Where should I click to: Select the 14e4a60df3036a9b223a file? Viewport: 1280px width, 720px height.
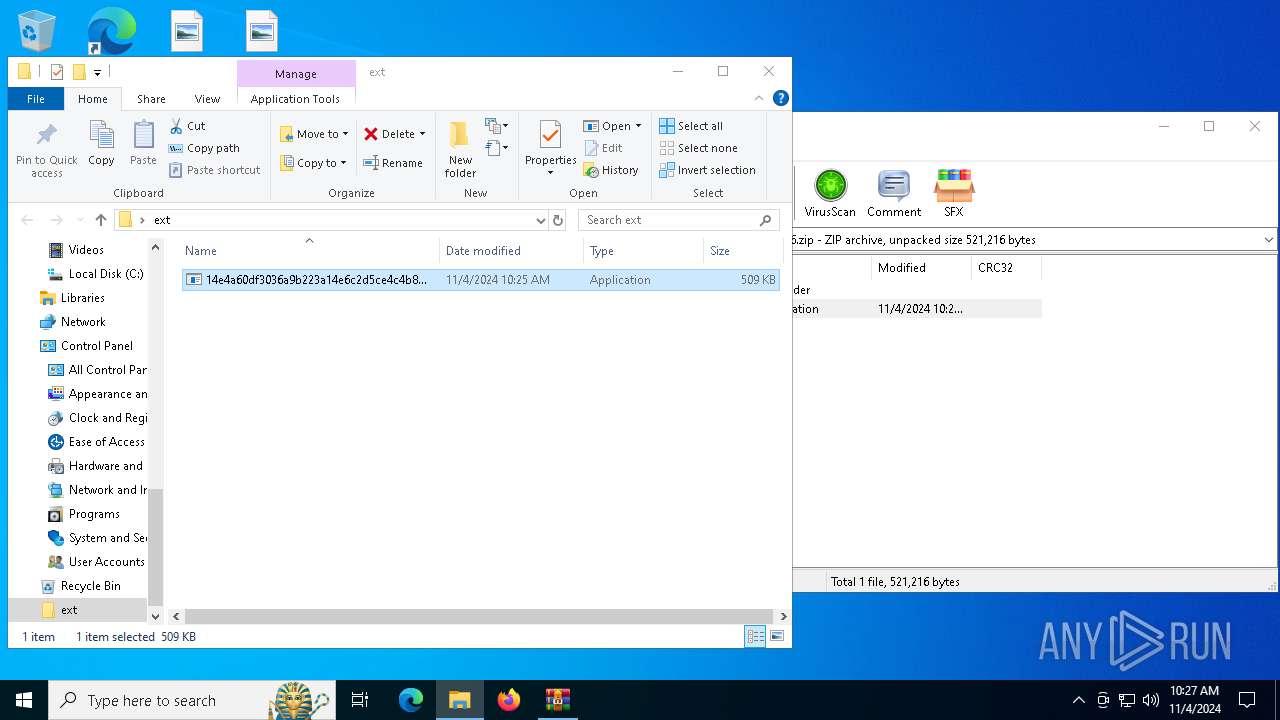pos(481,280)
